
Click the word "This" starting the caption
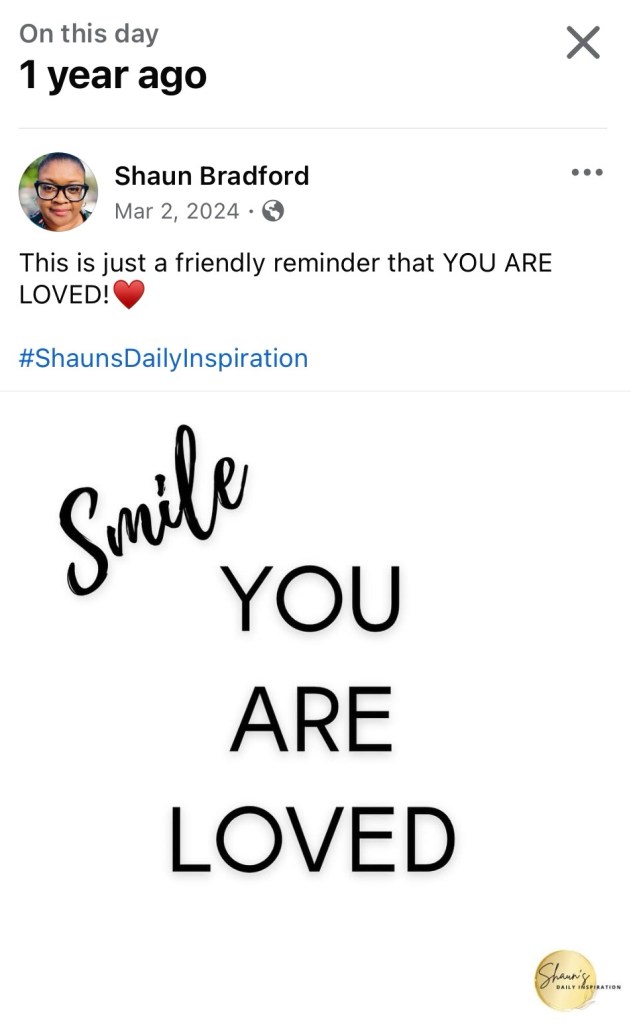41,264
